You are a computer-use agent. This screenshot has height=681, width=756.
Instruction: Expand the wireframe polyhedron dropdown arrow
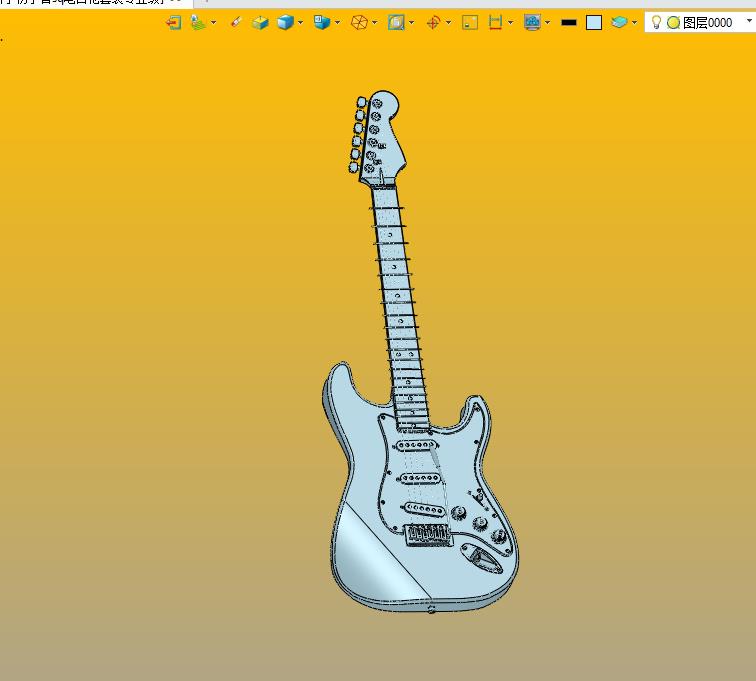pos(374,23)
